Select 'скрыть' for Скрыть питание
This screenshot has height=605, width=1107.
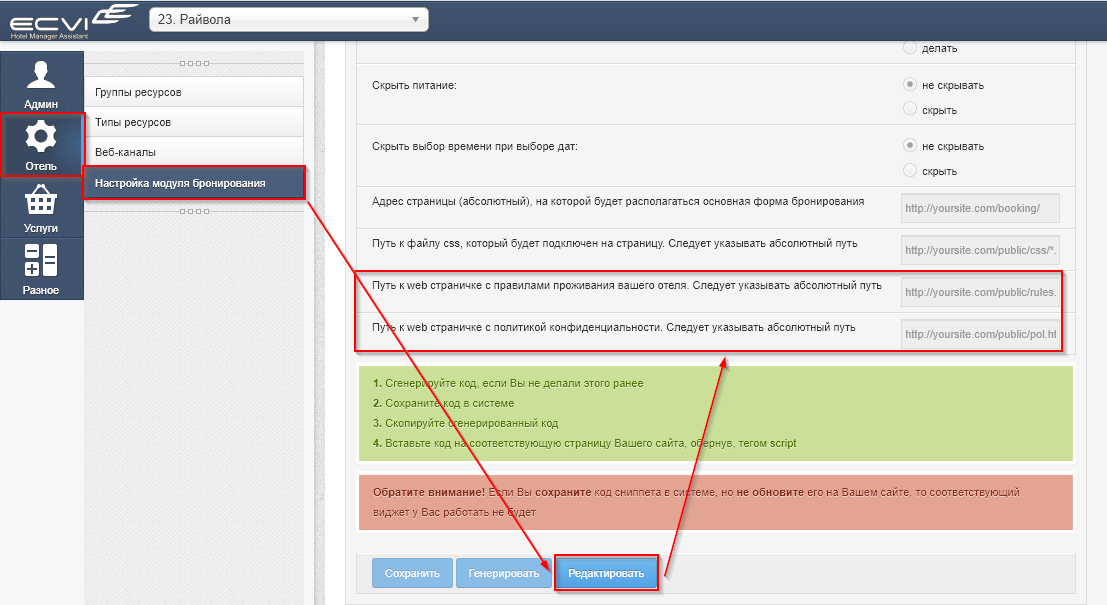click(x=910, y=109)
